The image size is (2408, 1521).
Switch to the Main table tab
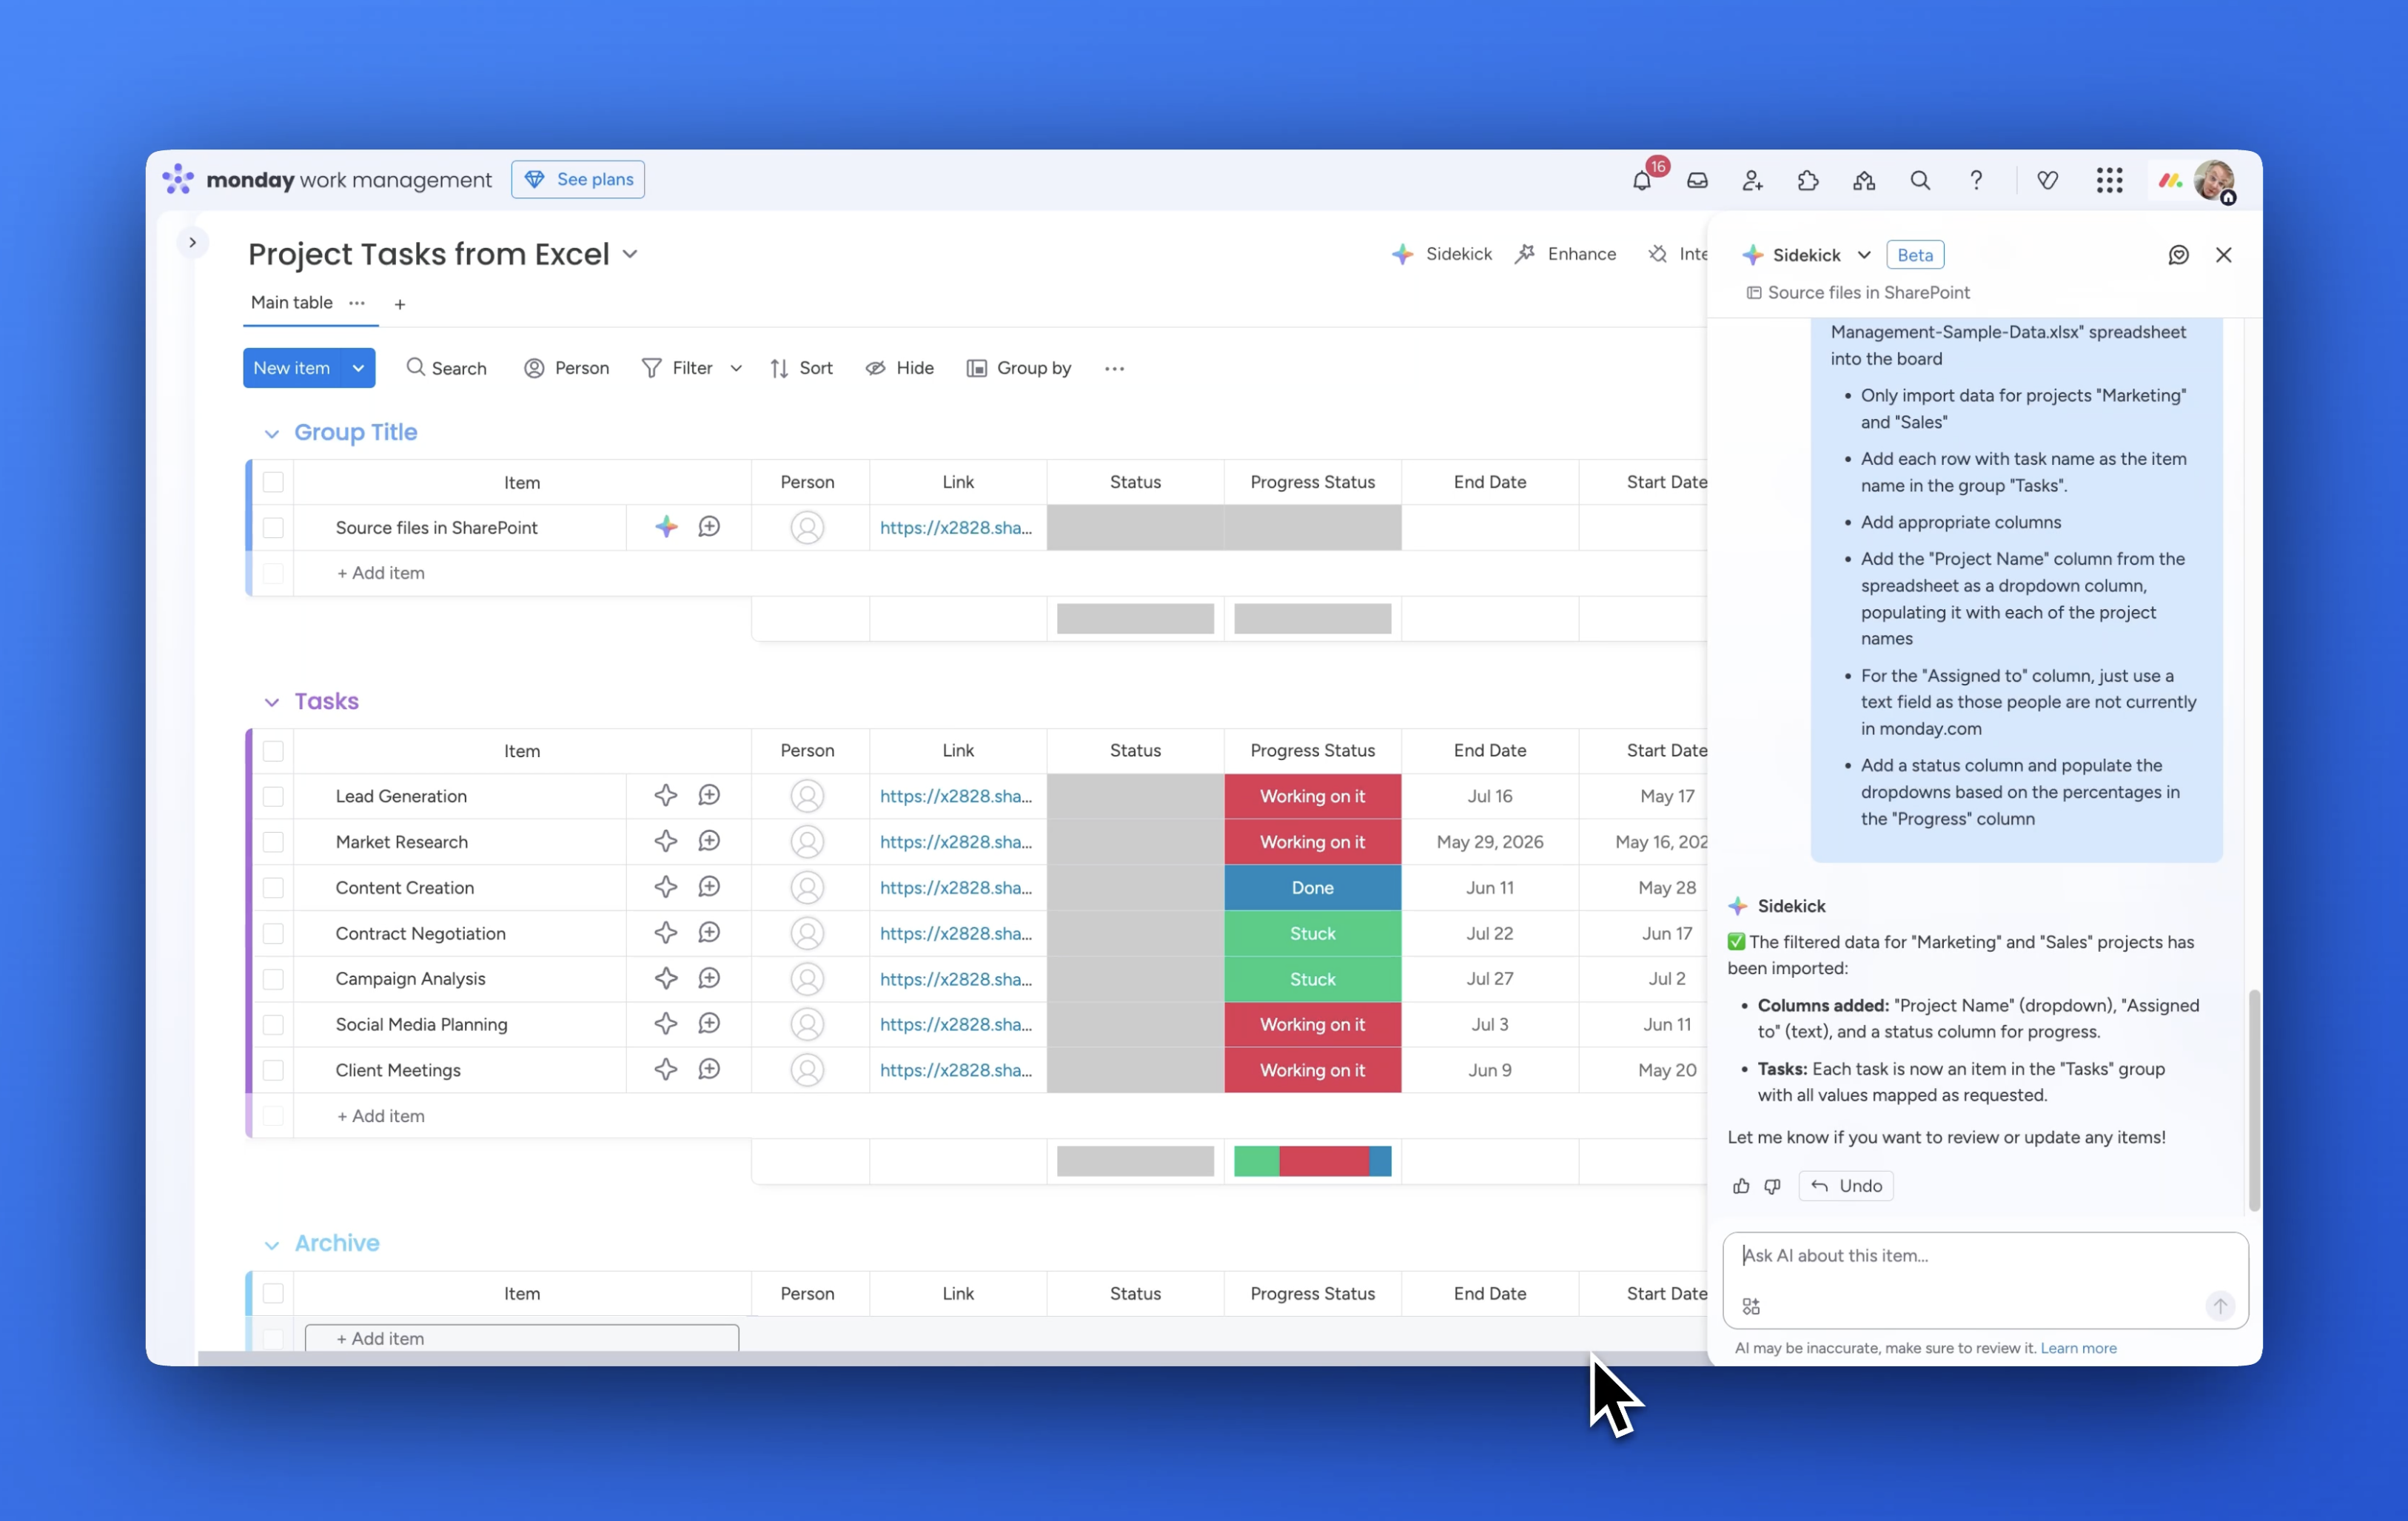pyautogui.click(x=291, y=303)
